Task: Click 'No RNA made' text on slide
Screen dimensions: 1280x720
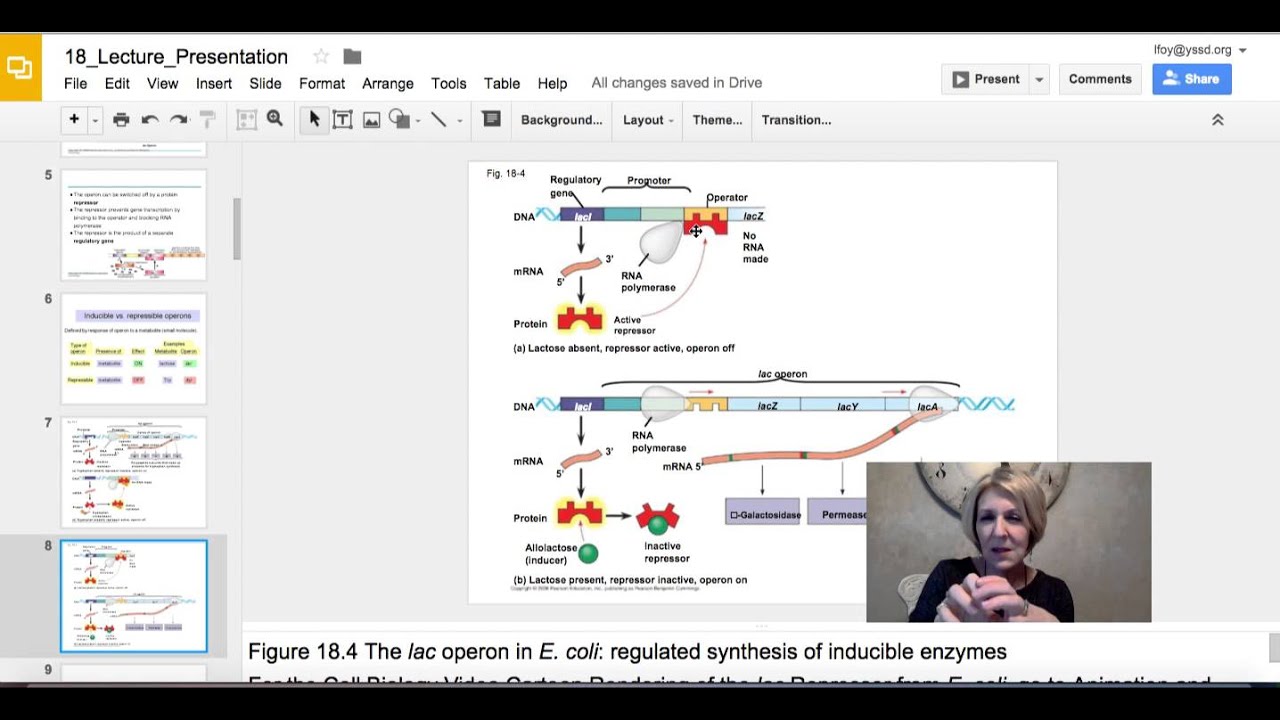Action: click(x=755, y=248)
